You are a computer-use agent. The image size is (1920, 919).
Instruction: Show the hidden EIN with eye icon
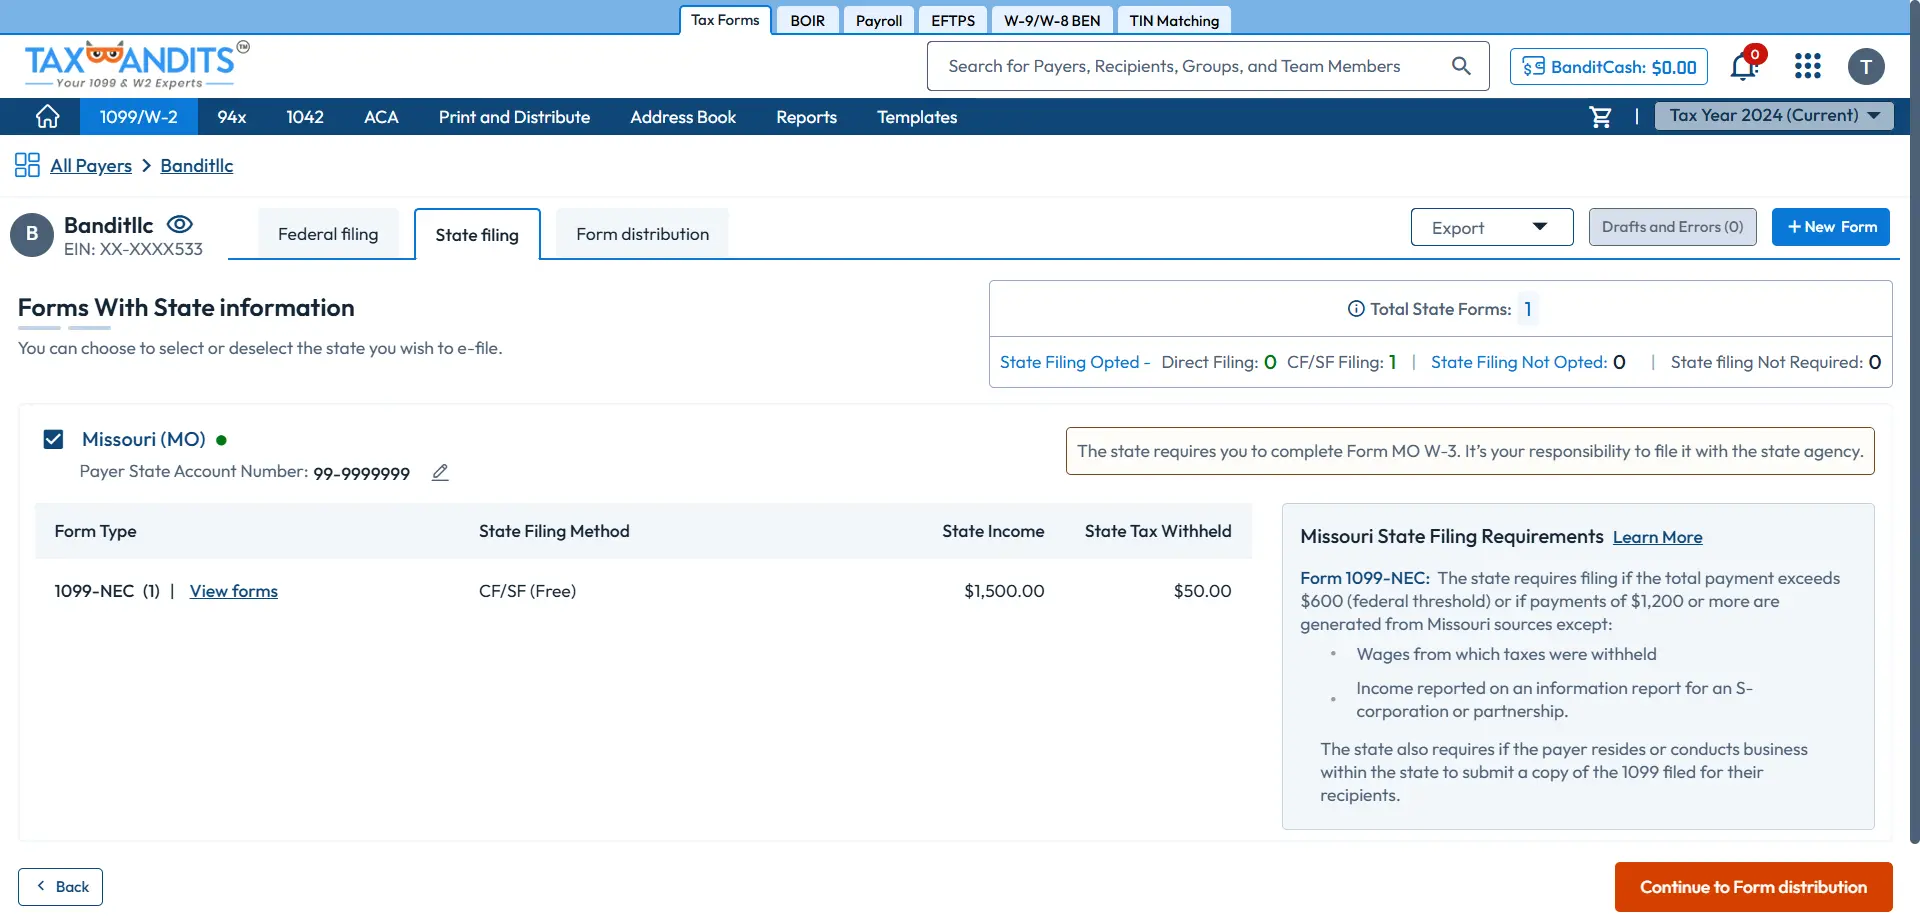tap(180, 224)
